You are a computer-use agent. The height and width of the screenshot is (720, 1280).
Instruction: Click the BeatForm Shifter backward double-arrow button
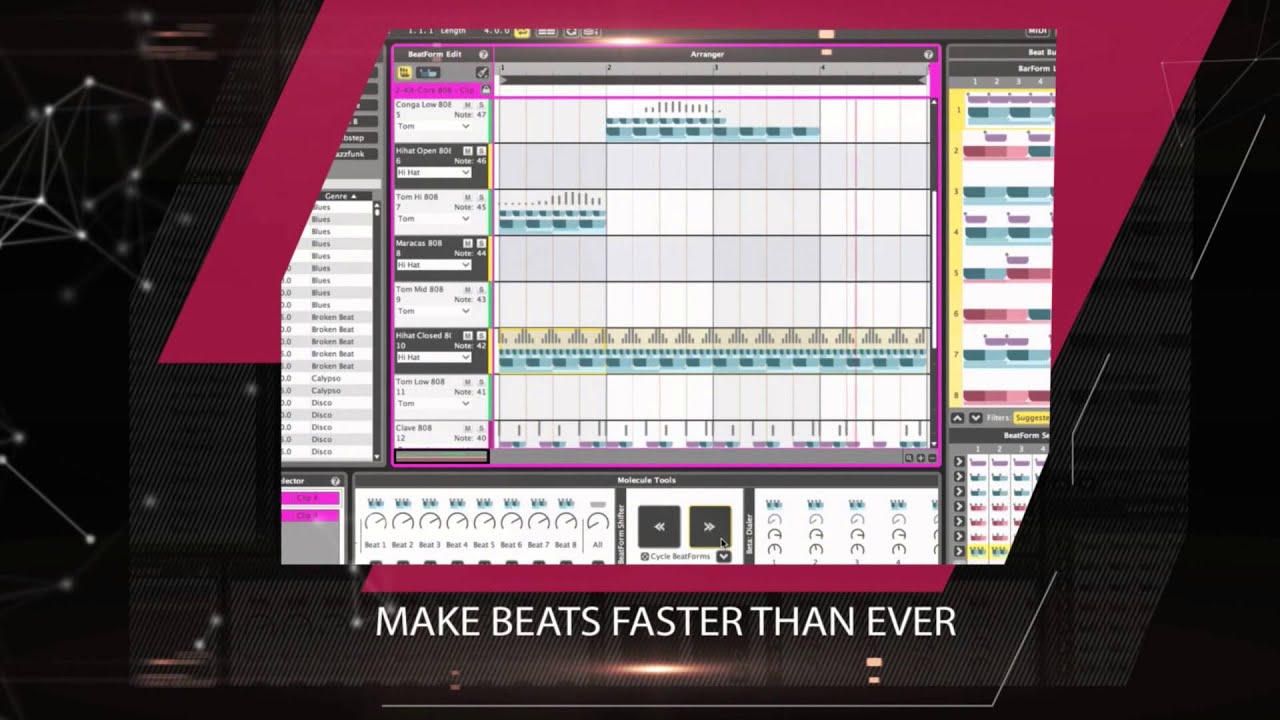(x=659, y=526)
